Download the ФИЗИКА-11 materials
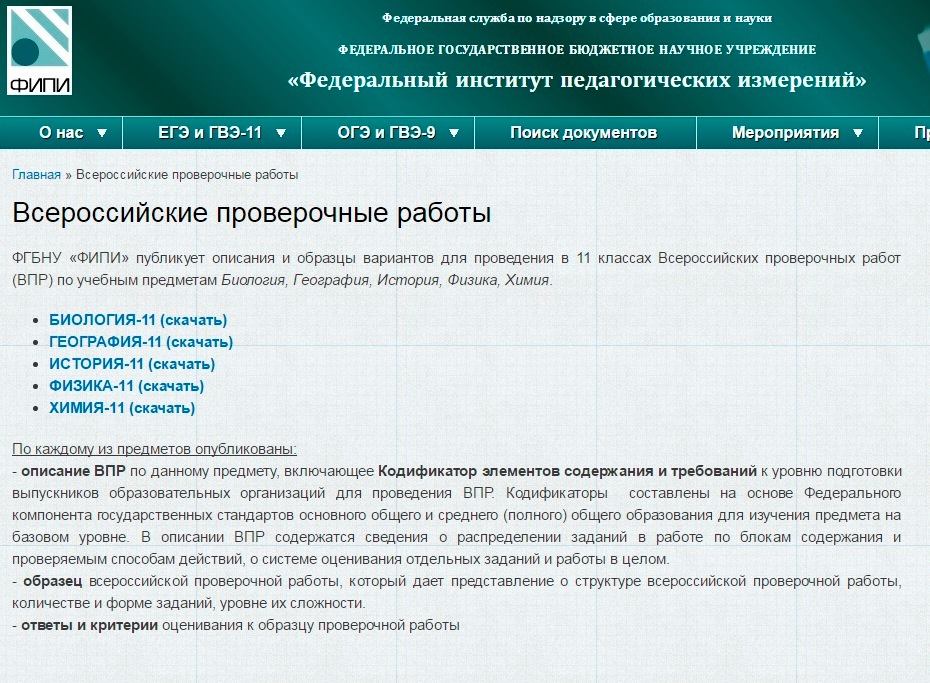Viewport: 930px width, 683px height. click(x=126, y=386)
